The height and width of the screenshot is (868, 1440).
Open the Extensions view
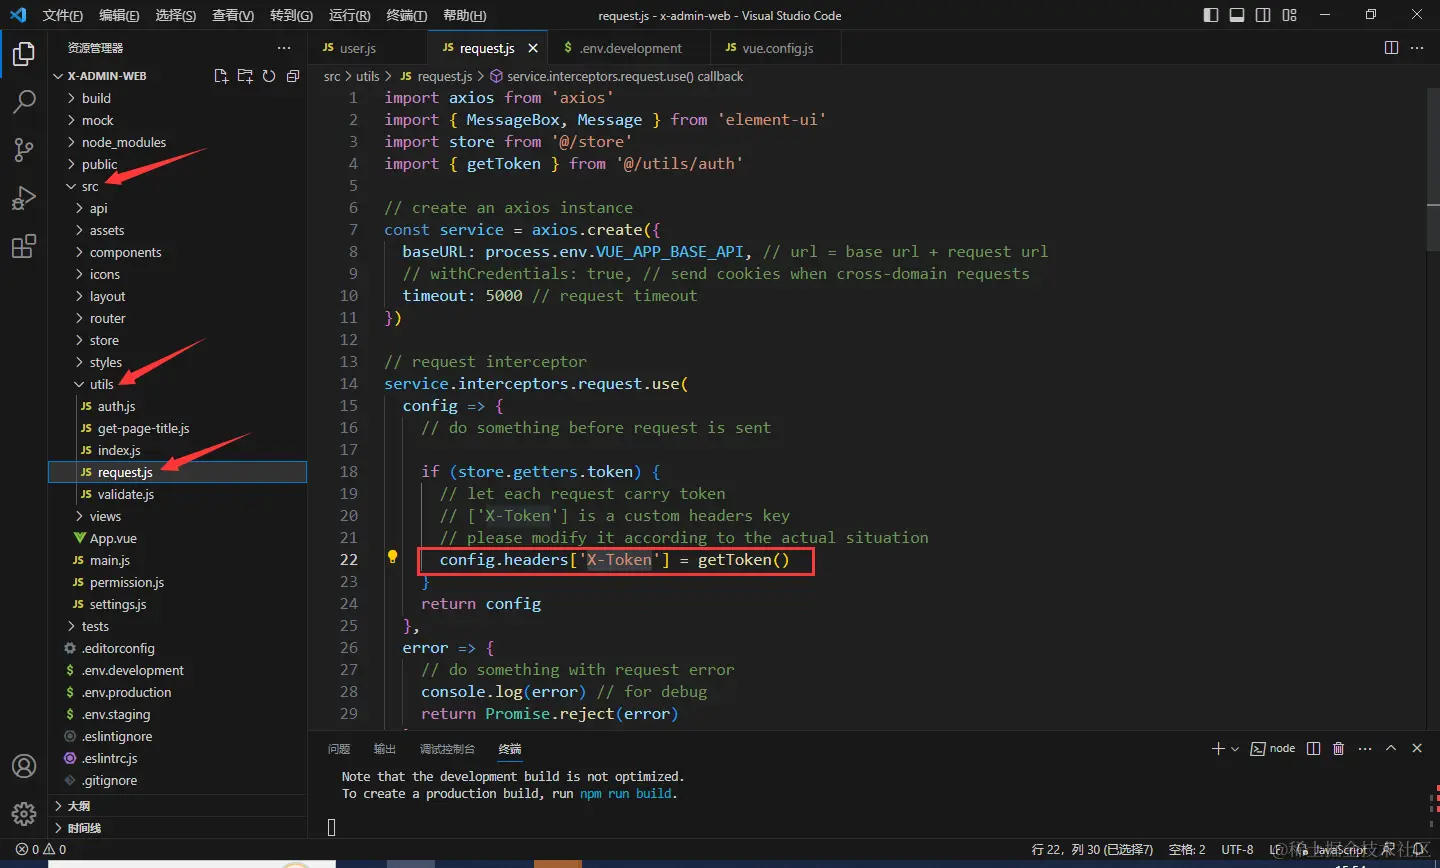click(24, 246)
